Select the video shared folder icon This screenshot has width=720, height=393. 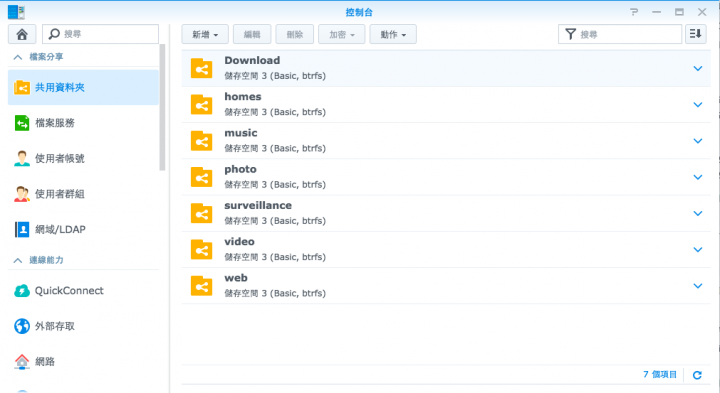[202, 250]
